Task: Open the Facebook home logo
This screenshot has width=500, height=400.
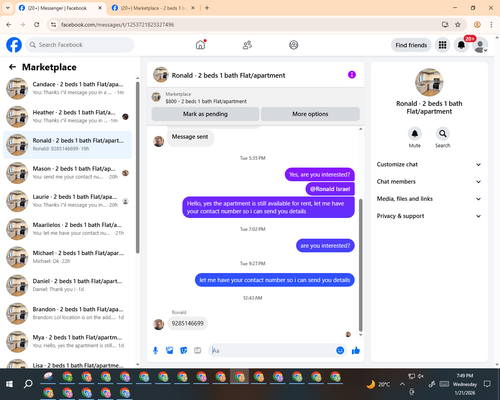Action: [x=14, y=45]
